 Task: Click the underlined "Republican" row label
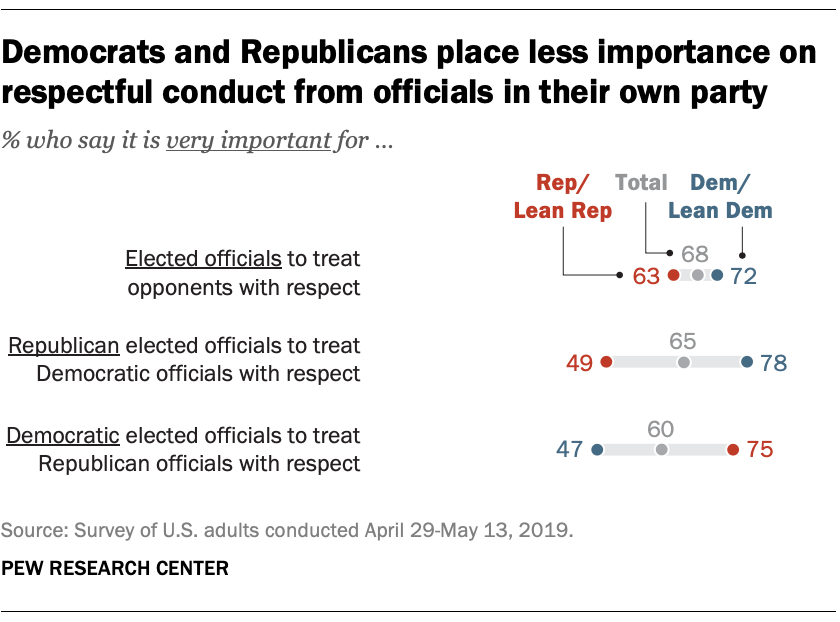point(64,347)
